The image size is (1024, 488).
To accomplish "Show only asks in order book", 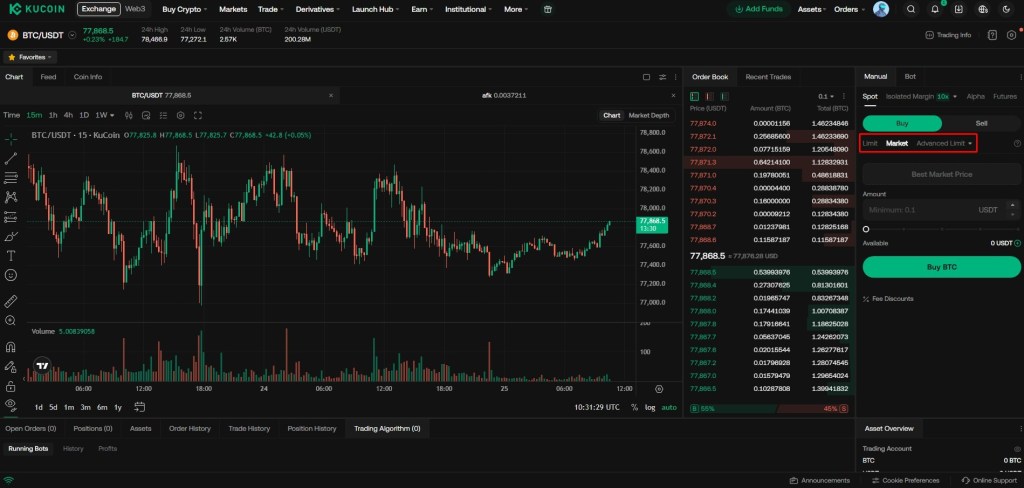I will coord(709,96).
